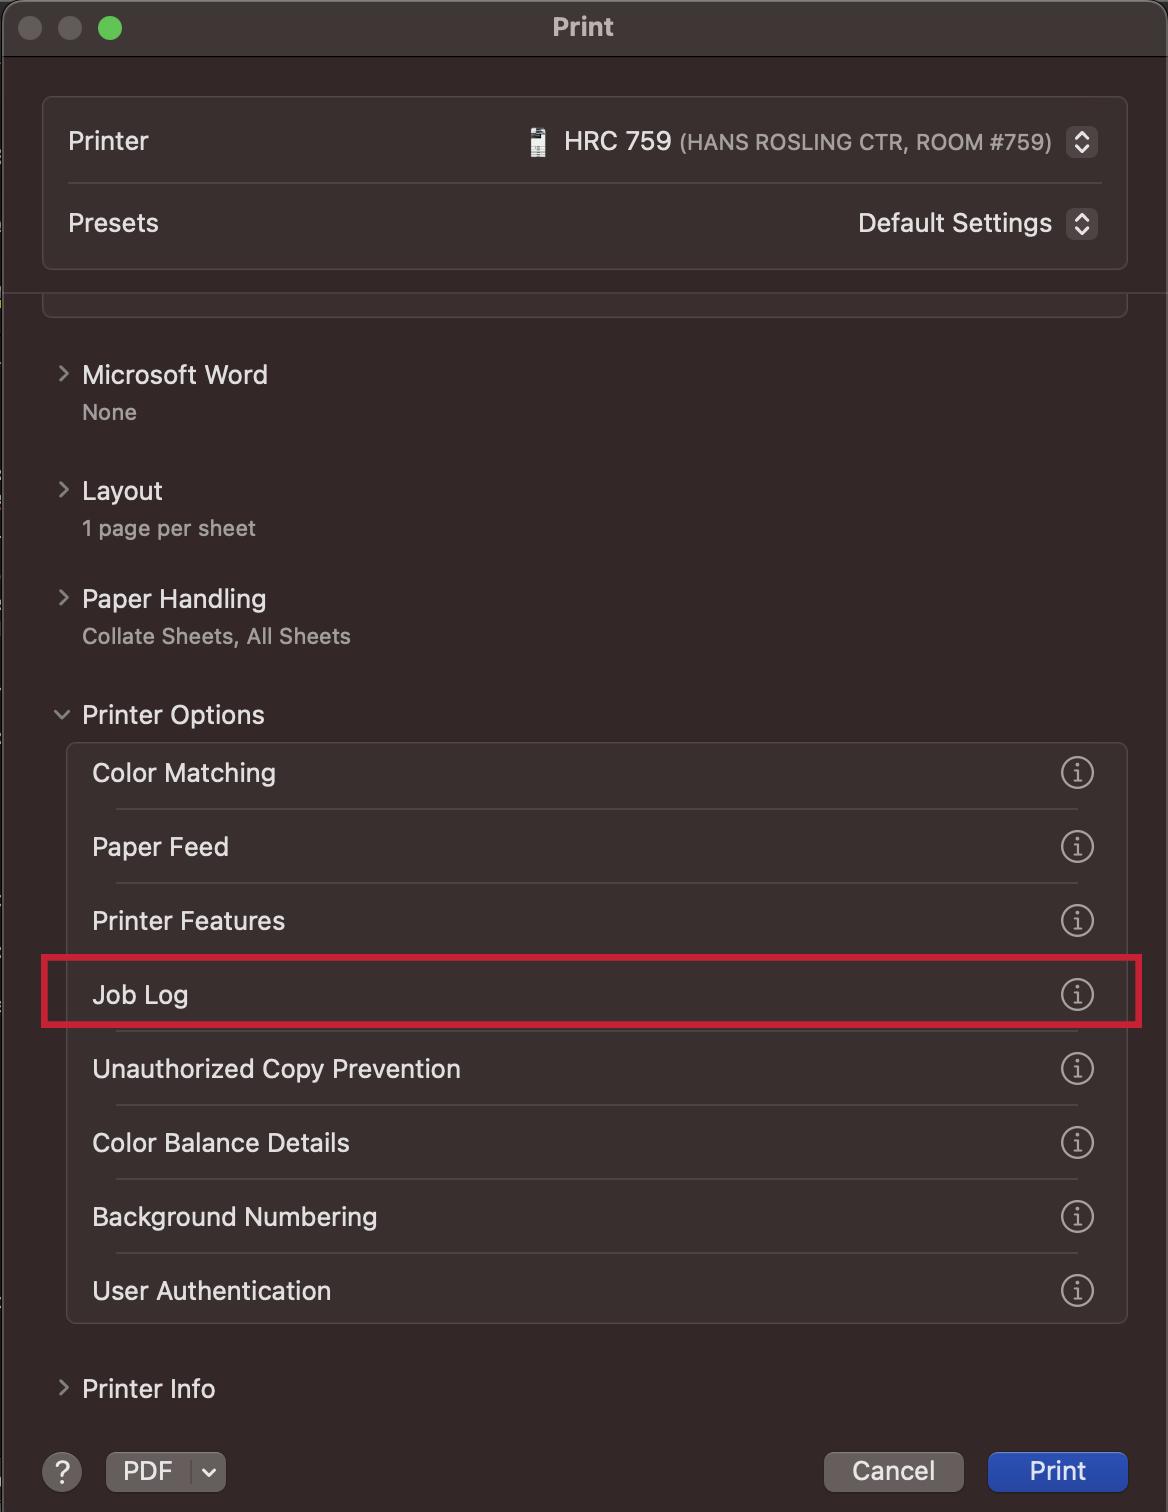Open the Presets Default Settings dropdown
The height and width of the screenshot is (1512, 1168).
(x=1081, y=223)
